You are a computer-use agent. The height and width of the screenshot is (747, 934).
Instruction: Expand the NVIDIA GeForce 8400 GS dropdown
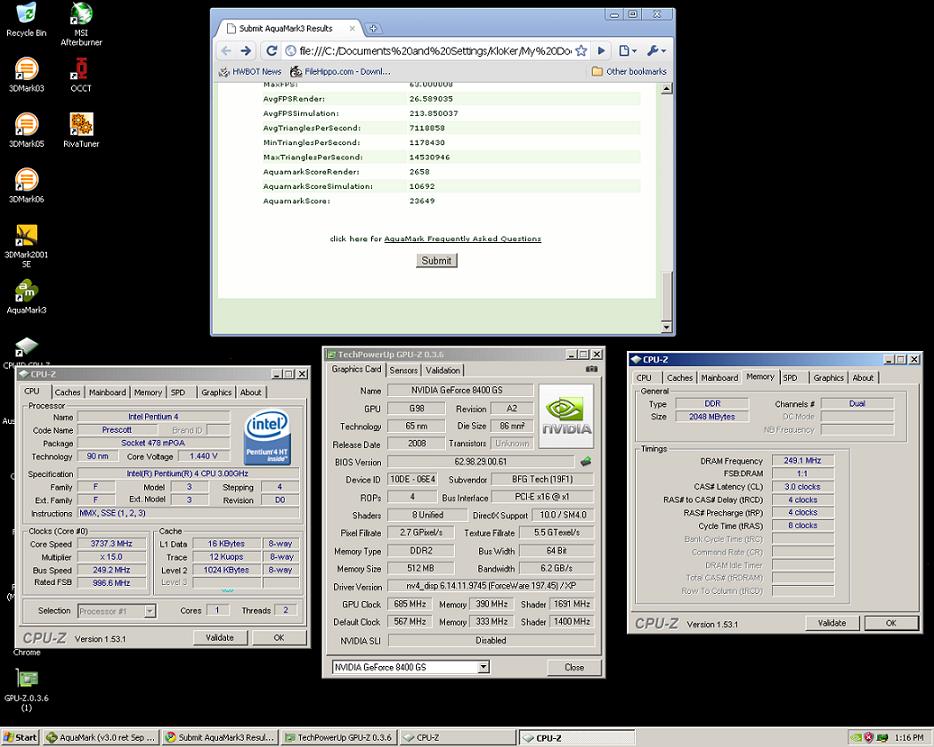click(x=484, y=667)
